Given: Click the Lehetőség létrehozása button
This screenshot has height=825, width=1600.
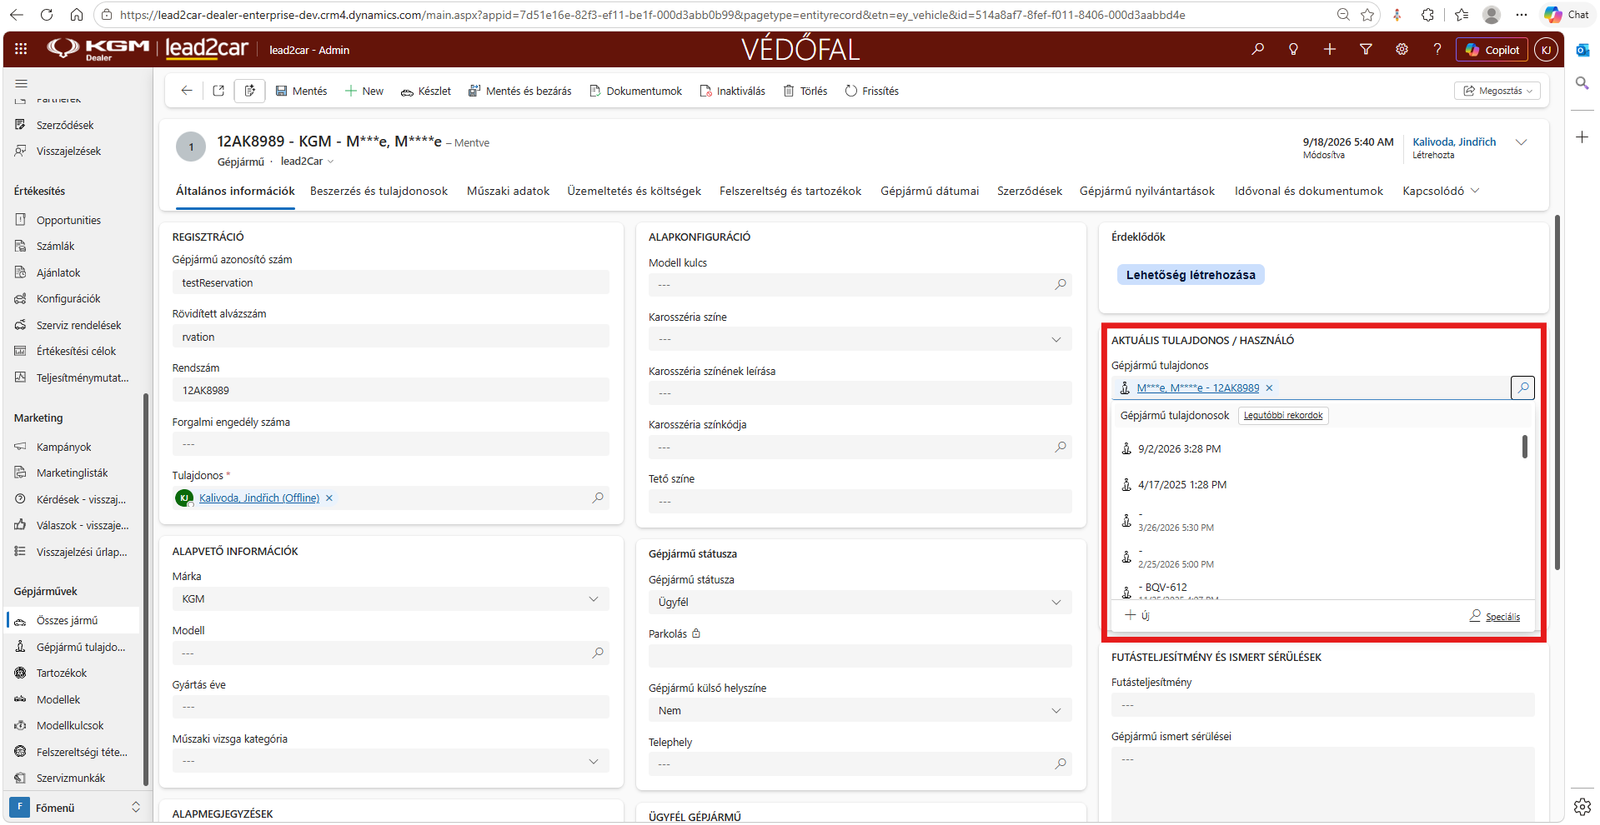Looking at the screenshot, I should (1190, 275).
